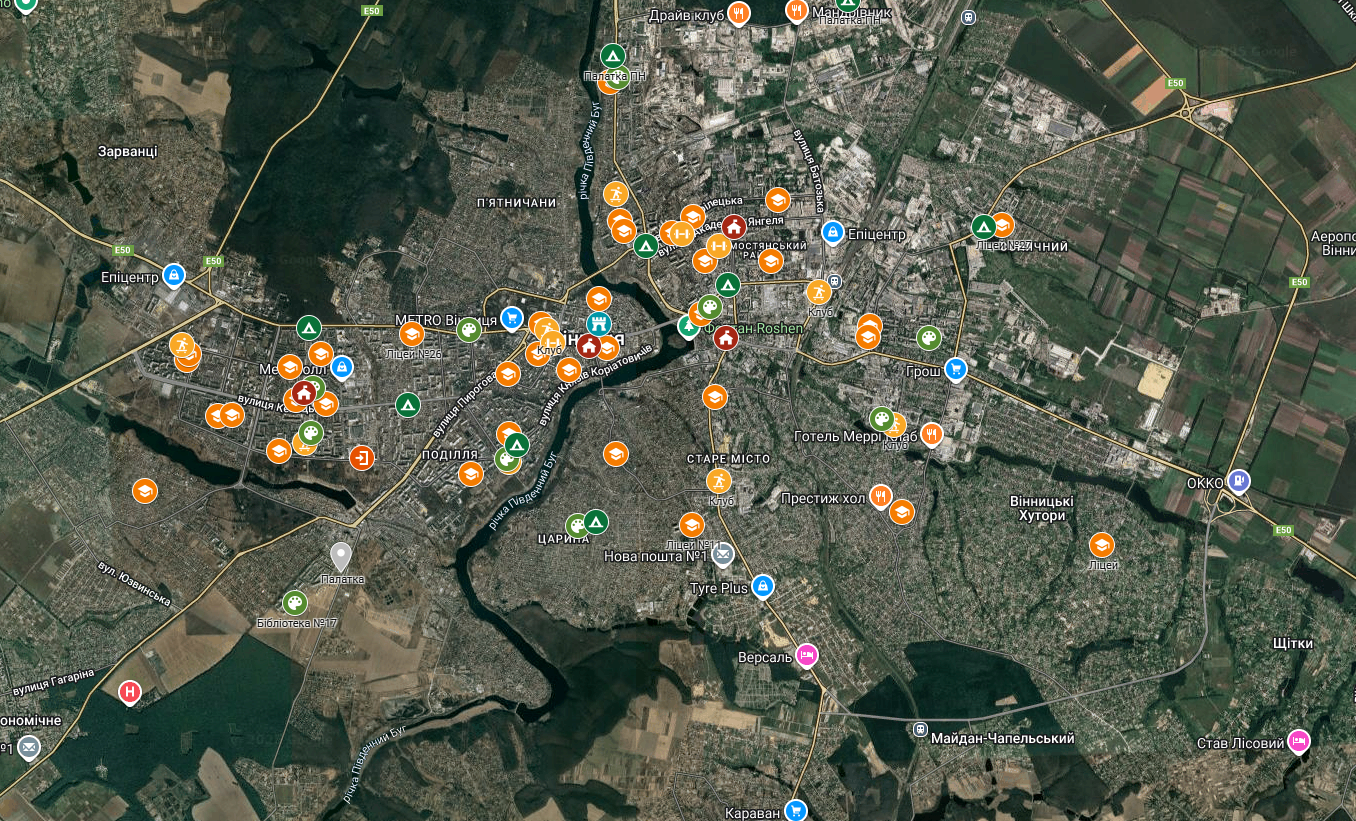Open the Грош shopping cart marker

point(955,369)
